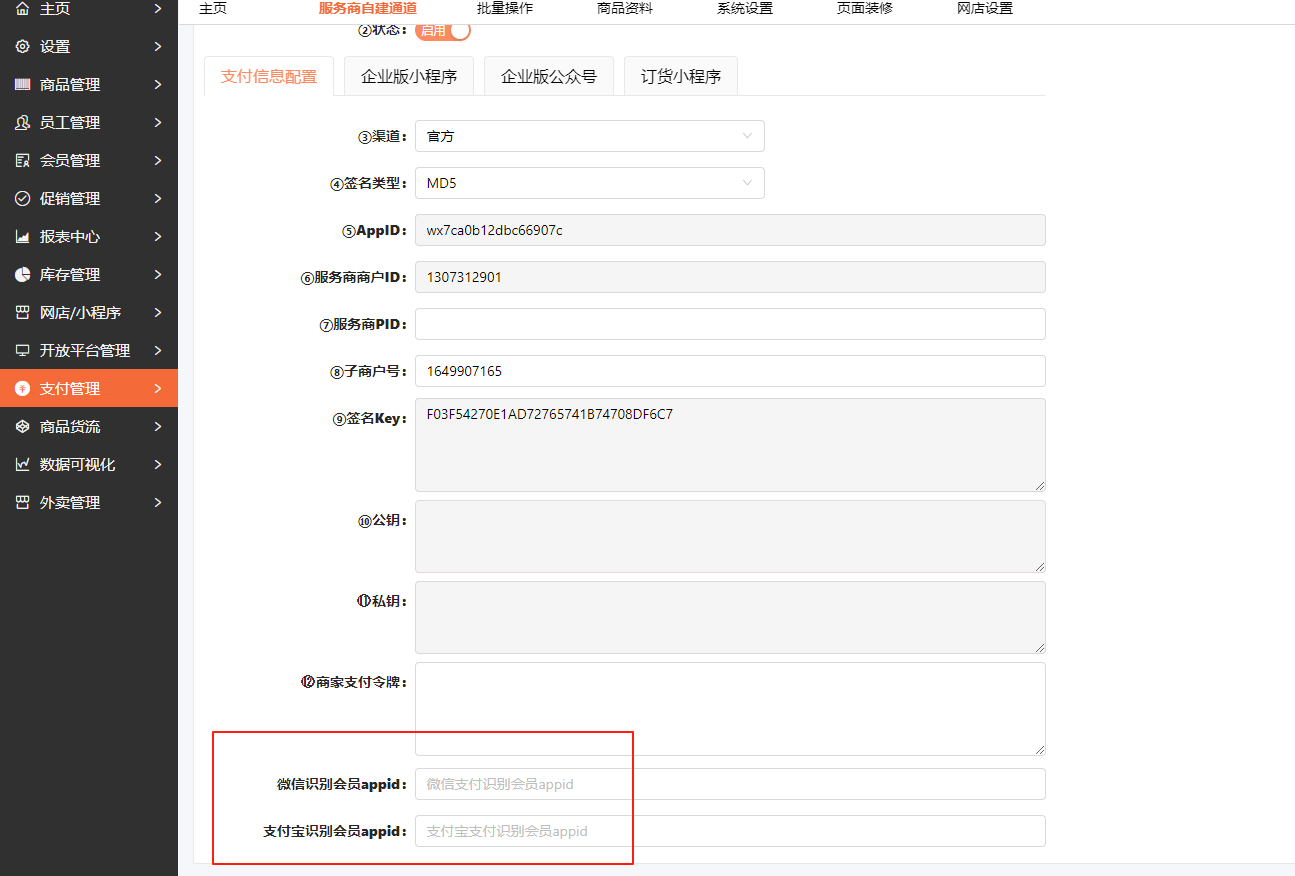Image resolution: width=1295 pixels, height=876 pixels.
Task: Click inside the 商家支付令牌 text area
Action: [730, 709]
